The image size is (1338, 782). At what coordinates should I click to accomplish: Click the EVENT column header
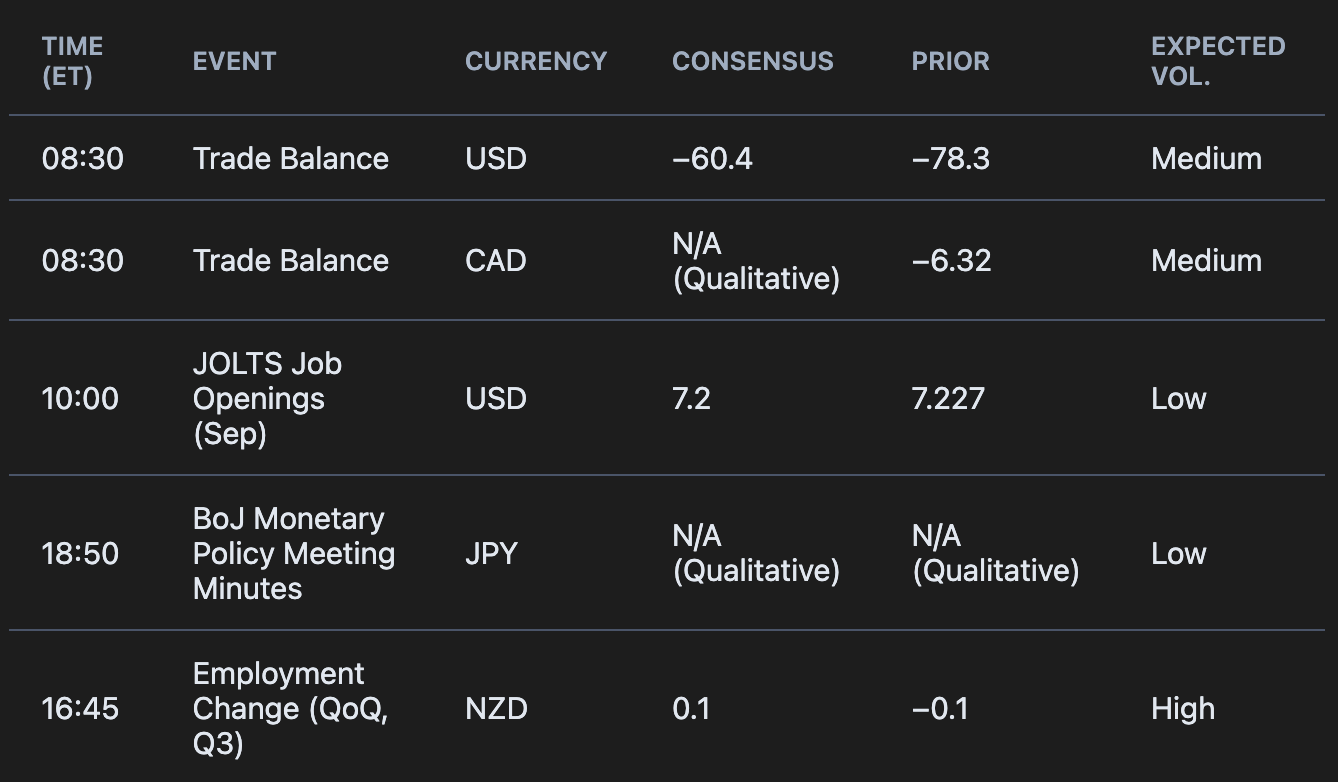pyautogui.click(x=234, y=61)
